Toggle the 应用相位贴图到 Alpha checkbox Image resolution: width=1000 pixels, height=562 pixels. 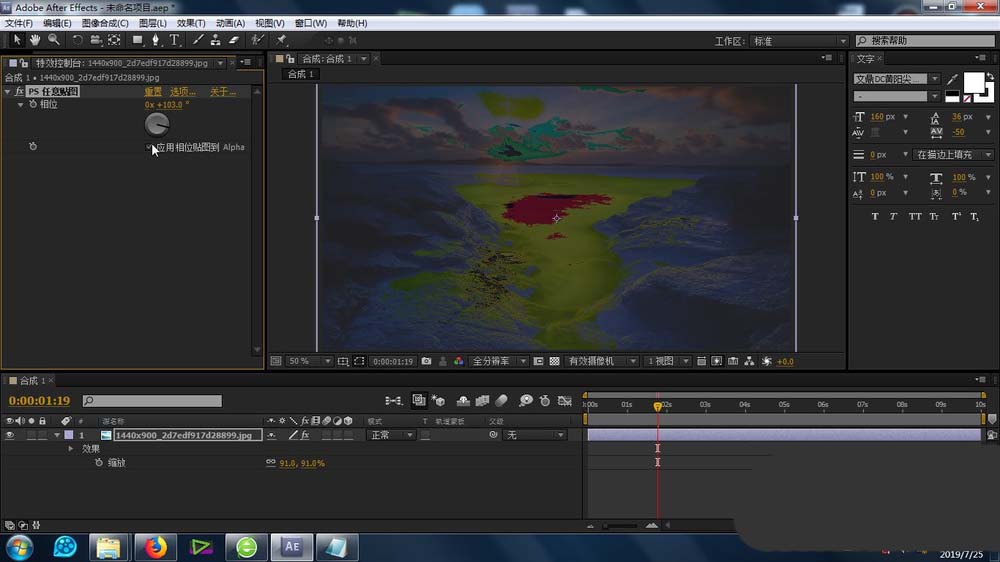point(150,147)
